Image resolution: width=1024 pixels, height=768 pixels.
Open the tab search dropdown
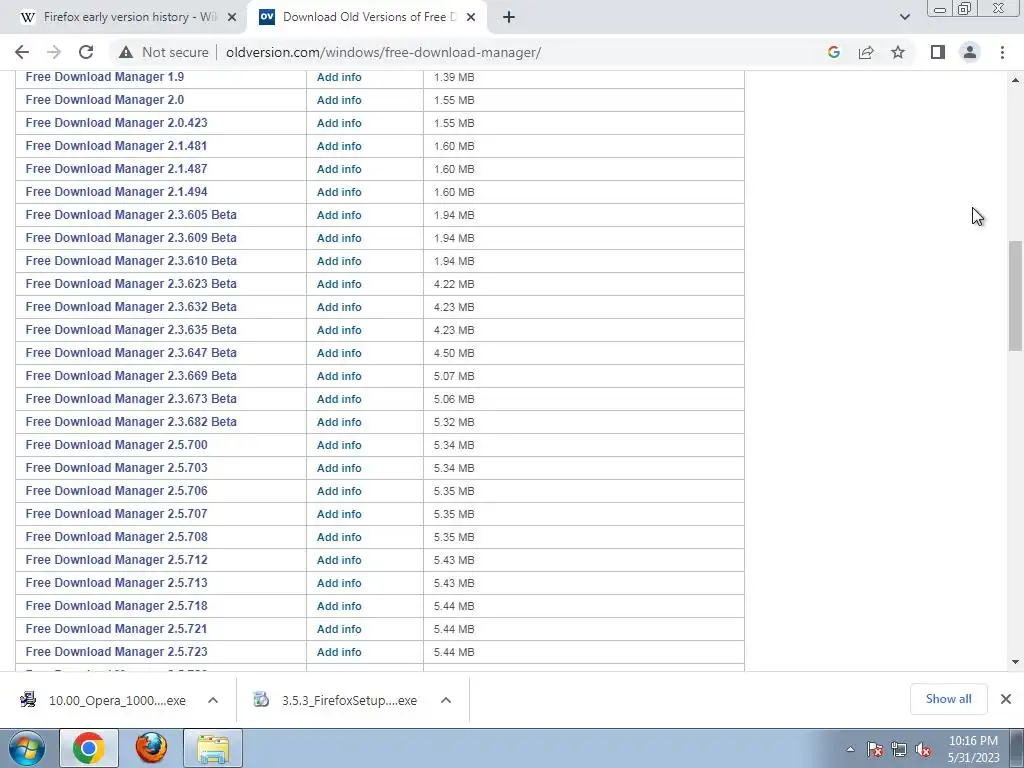click(x=904, y=18)
